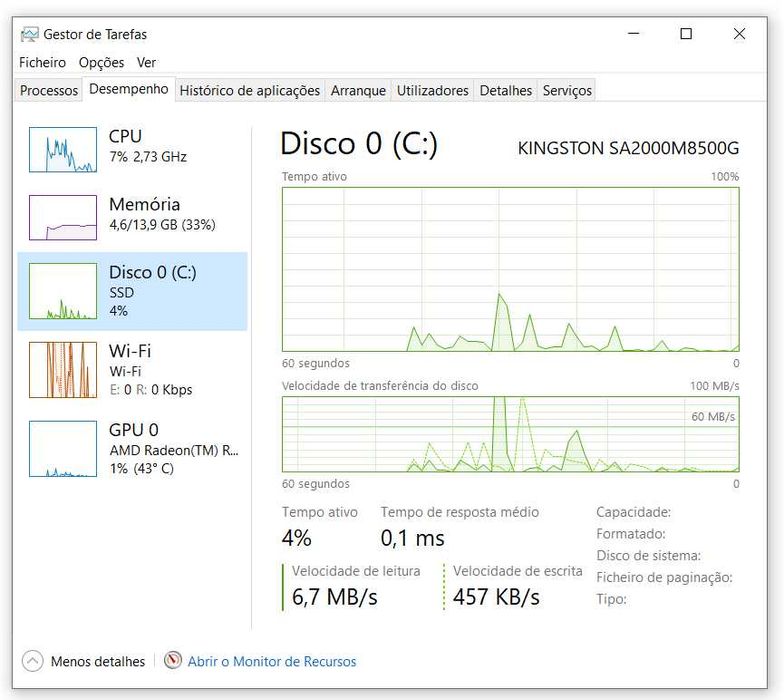Image resolution: width=784 pixels, height=700 pixels.
Task: Click the 0,1 ms response time value
Action: click(412, 538)
